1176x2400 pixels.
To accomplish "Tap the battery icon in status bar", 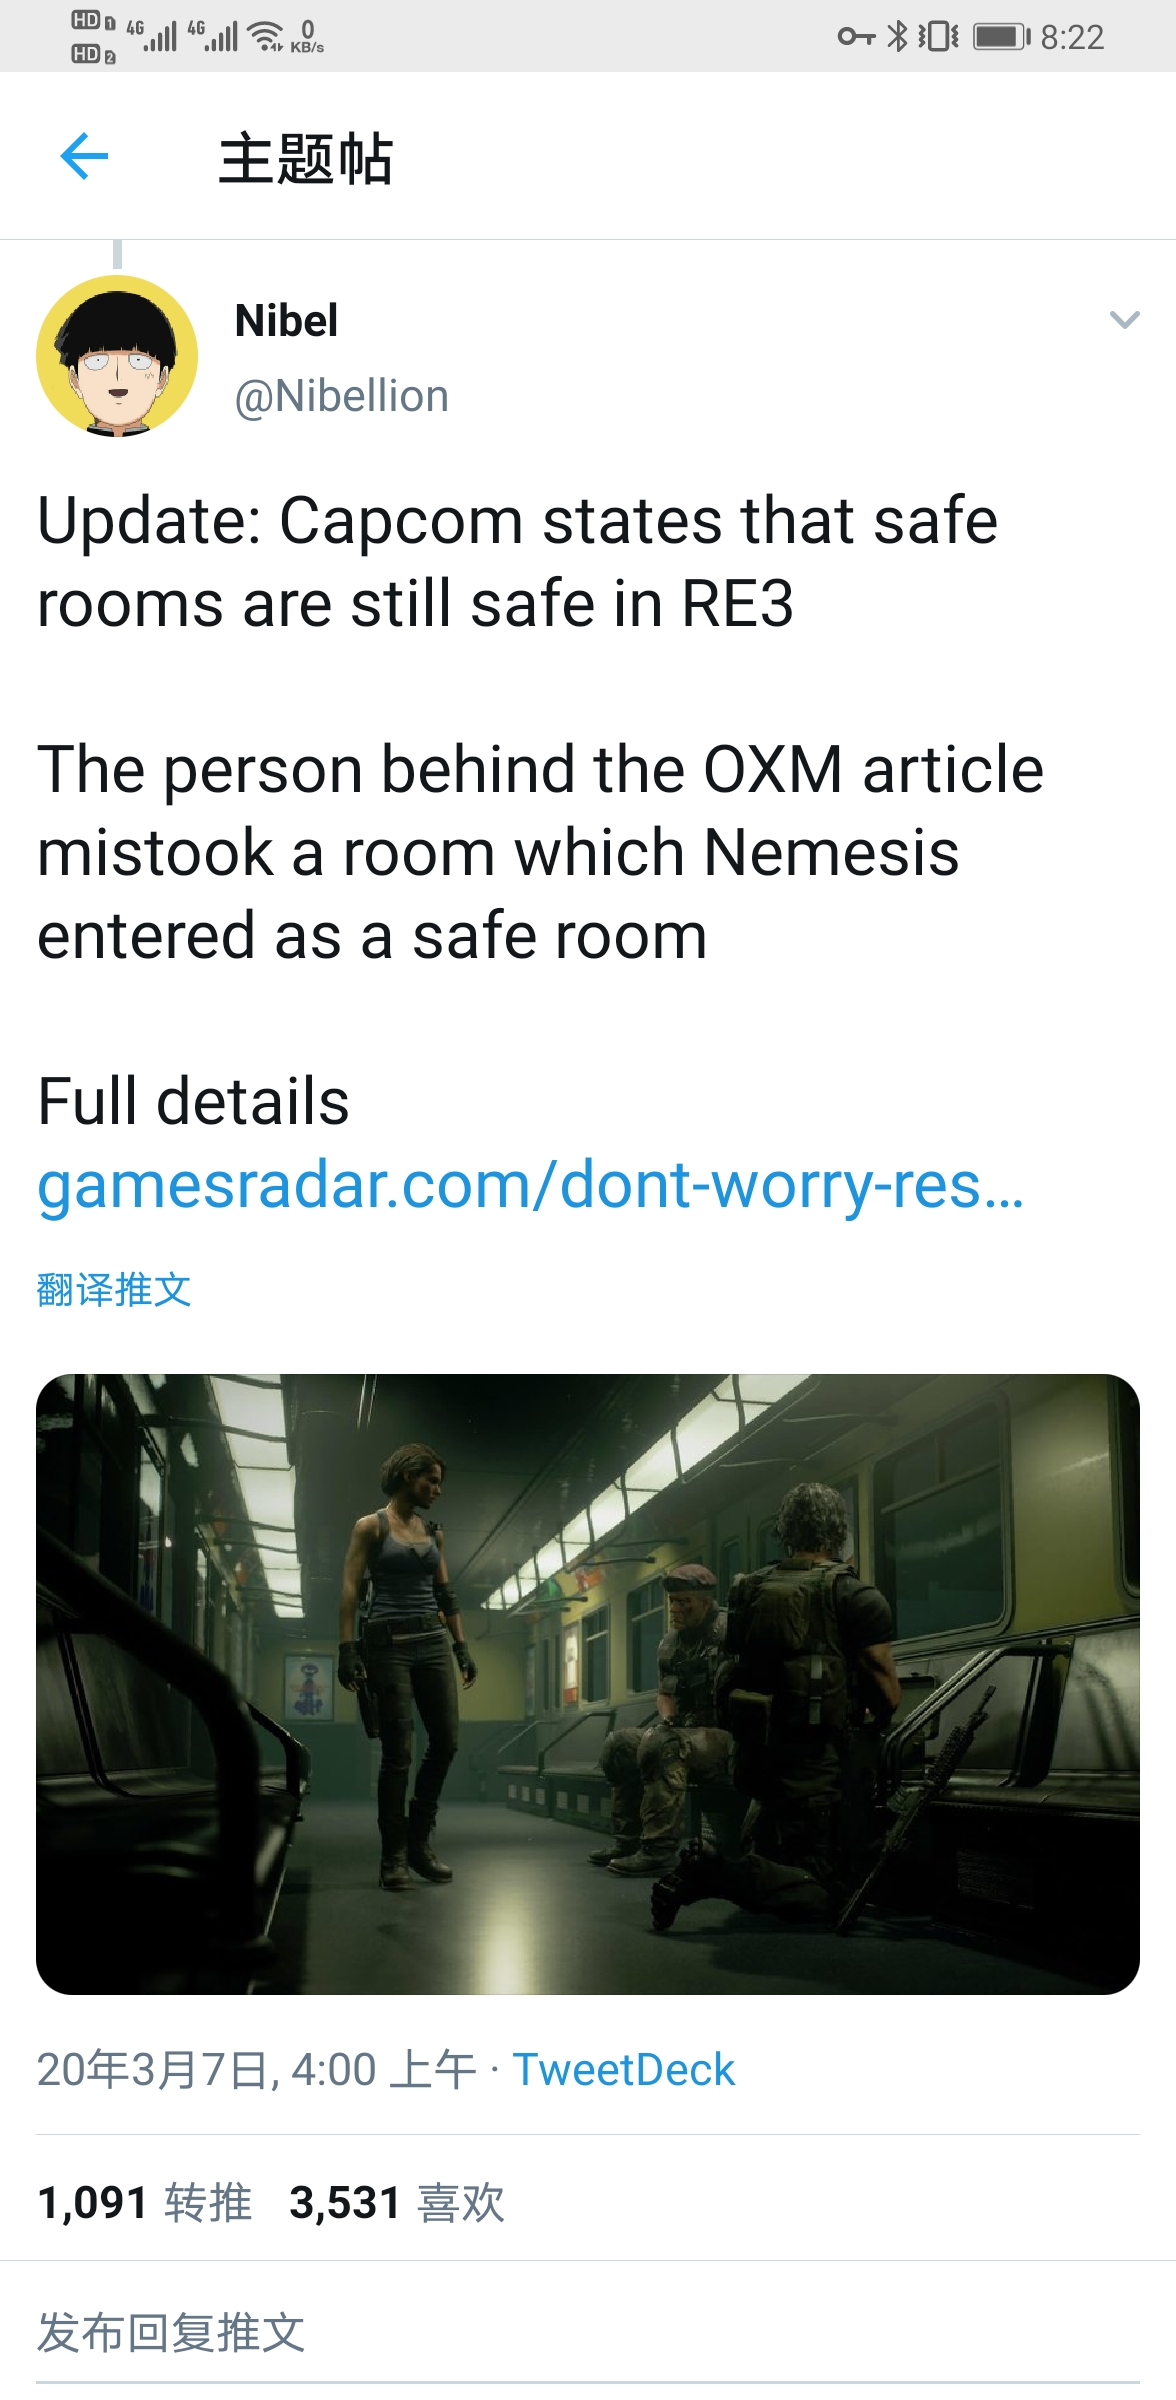I will point(1001,37).
